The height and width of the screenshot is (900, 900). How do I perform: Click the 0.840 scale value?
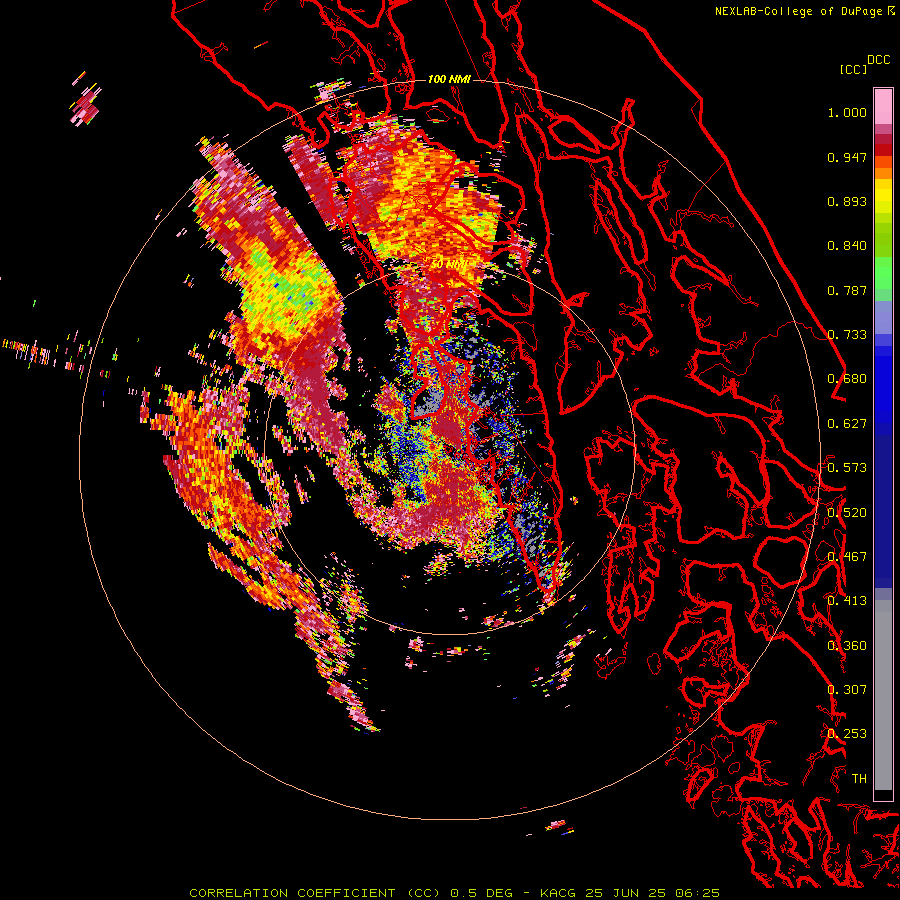click(x=847, y=246)
